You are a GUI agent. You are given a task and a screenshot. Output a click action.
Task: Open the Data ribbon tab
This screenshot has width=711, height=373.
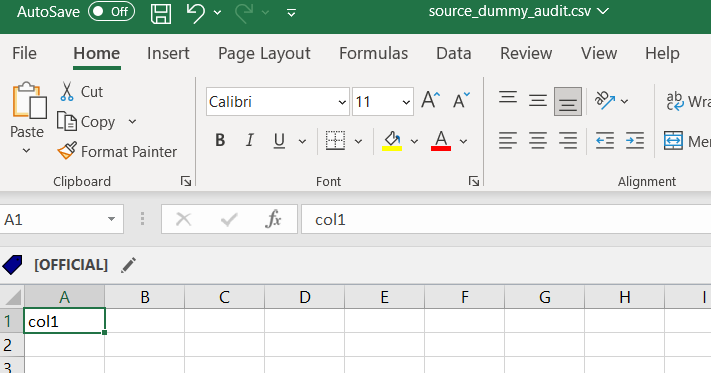[x=453, y=53]
